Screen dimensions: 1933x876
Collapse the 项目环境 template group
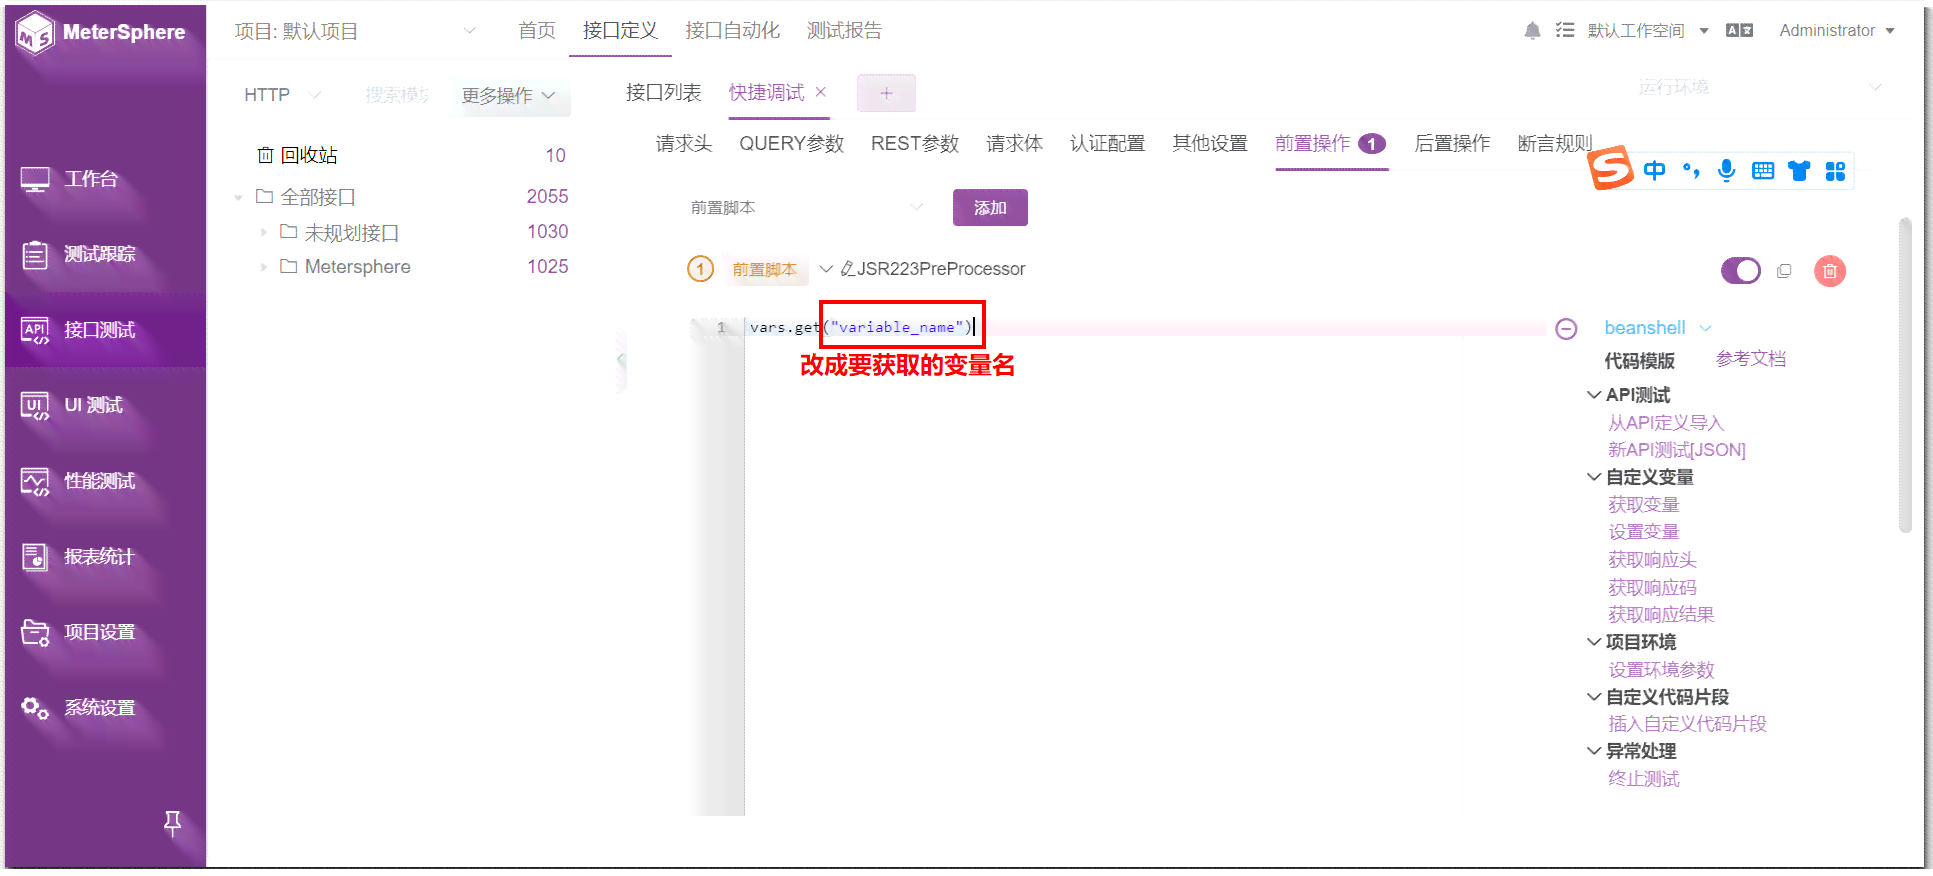(x=1594, y=643)
